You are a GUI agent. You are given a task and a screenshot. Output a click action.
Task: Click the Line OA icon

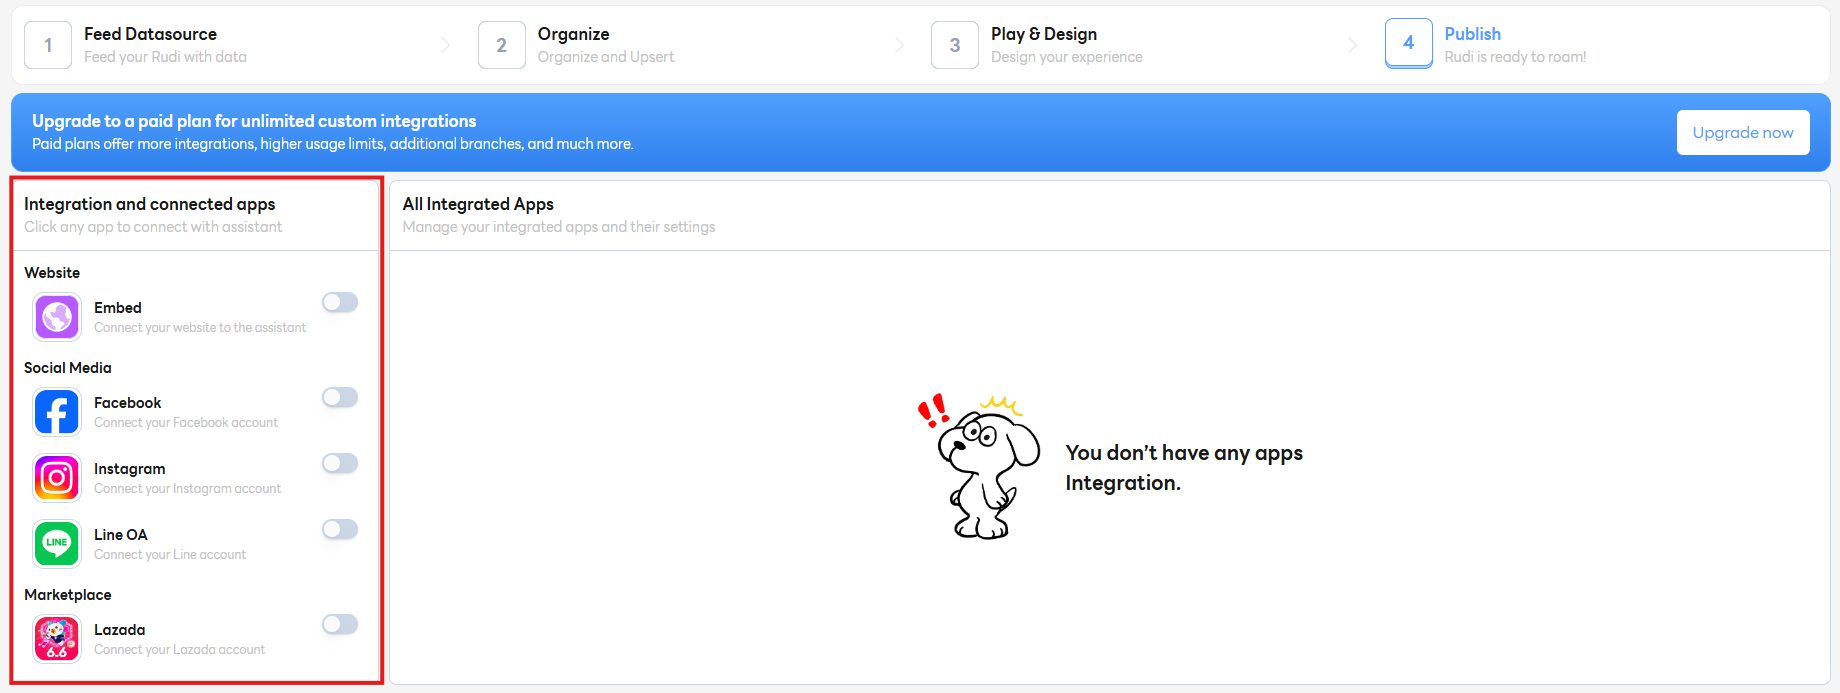coord(57,544)
